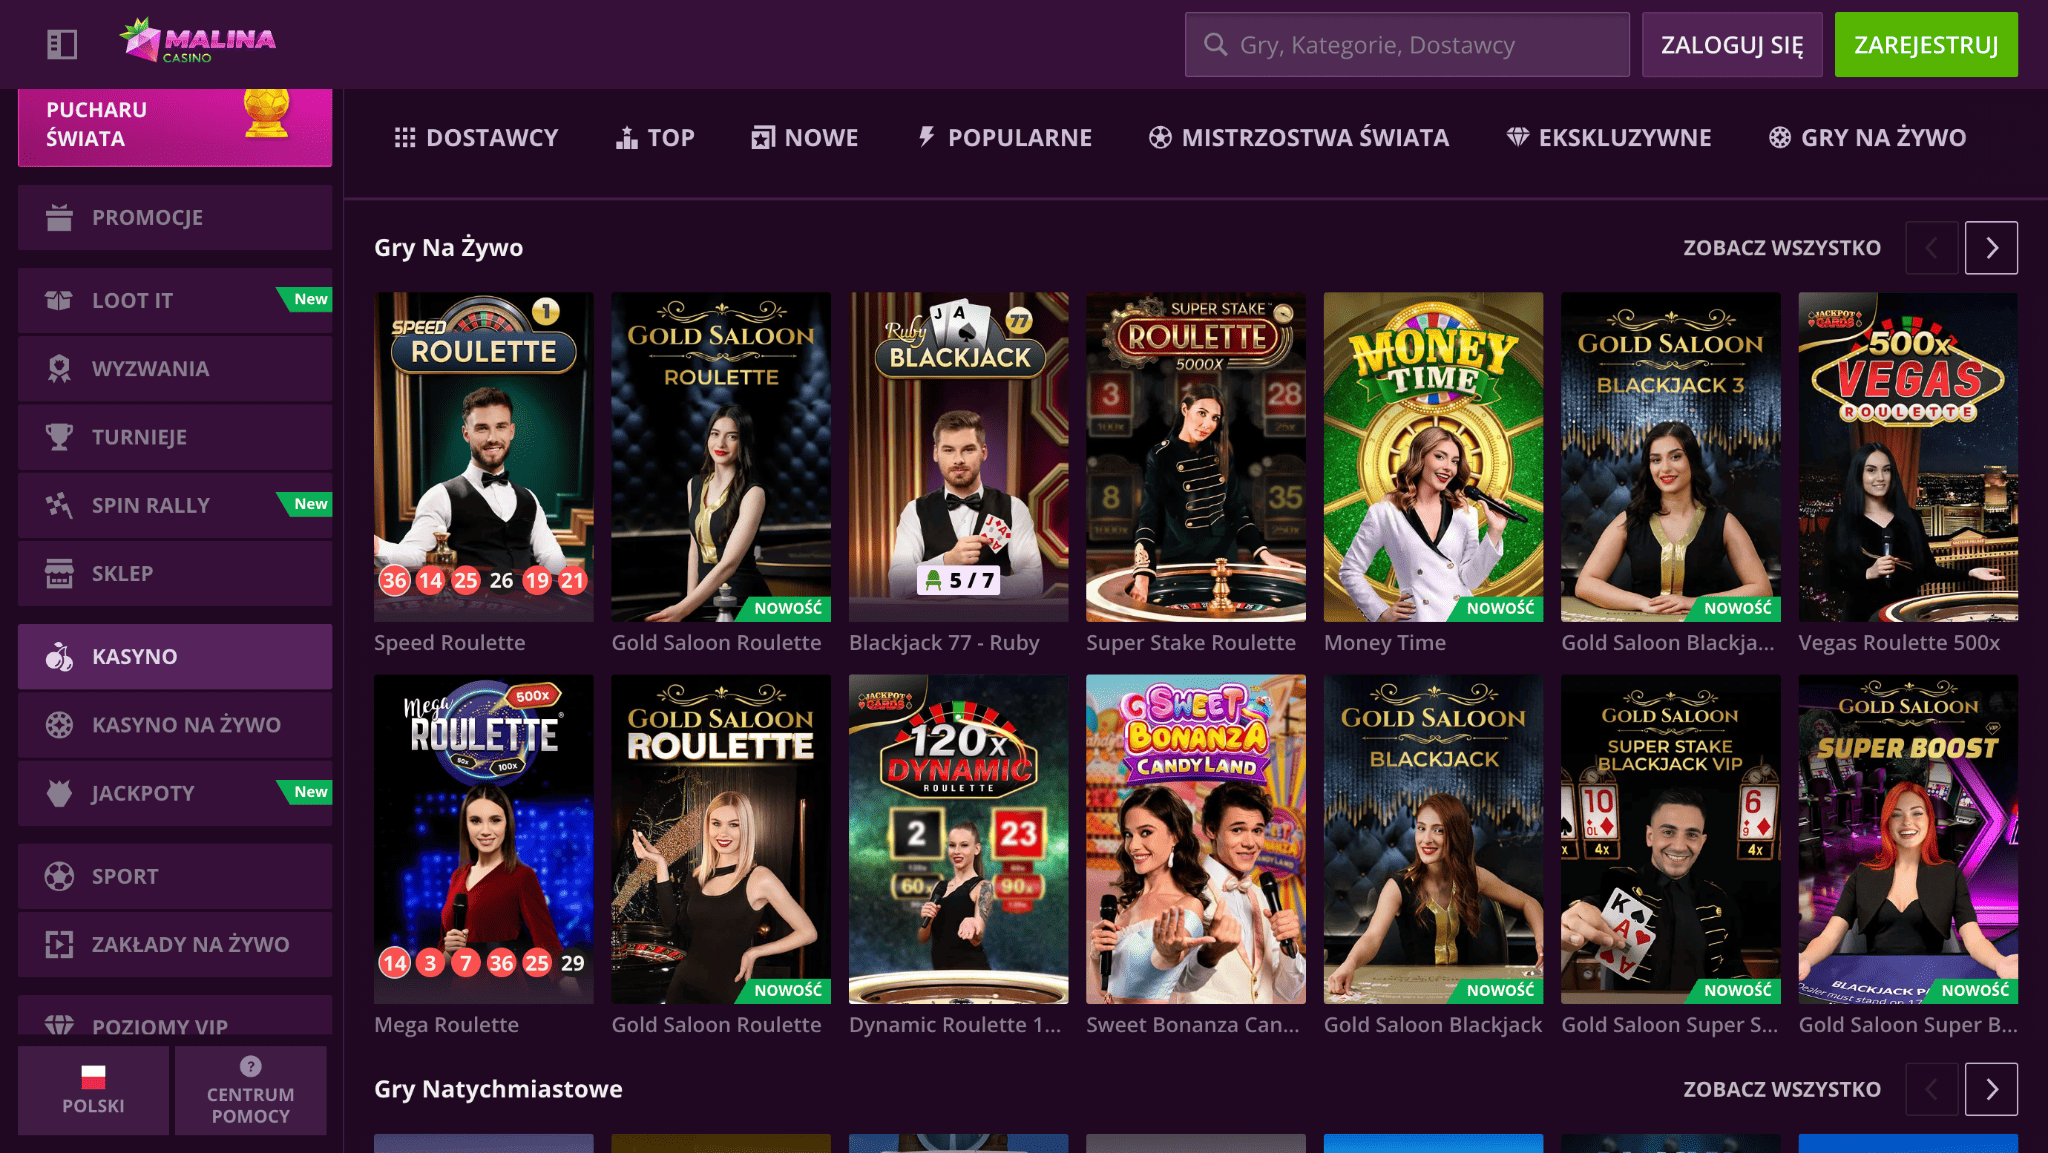This screenshot has width=2048, height=1153.
Task: Open the Pucharu Świata banner
Action: point(175,126)
